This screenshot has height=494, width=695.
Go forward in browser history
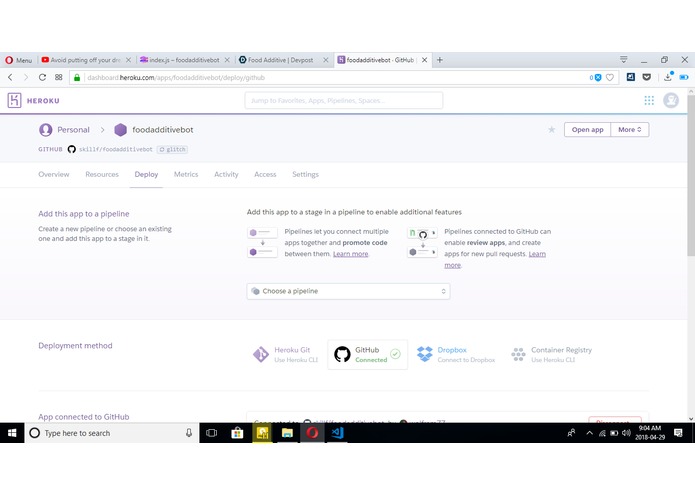pyautogui.click(x=26, y=78)
